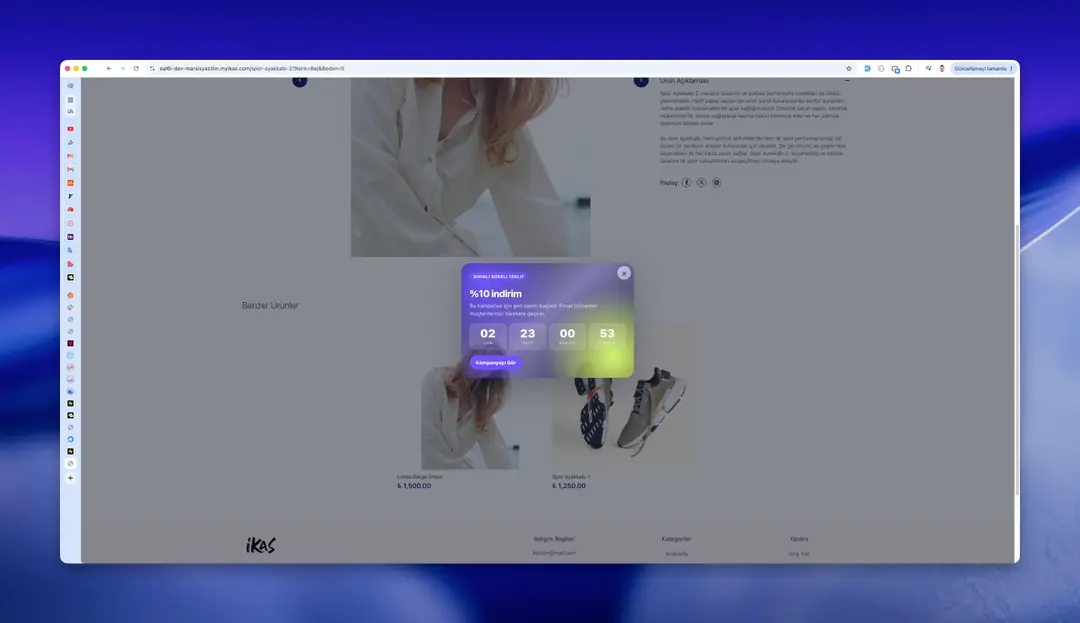Click the Kategoriler footer heading

tap(676, 539)
